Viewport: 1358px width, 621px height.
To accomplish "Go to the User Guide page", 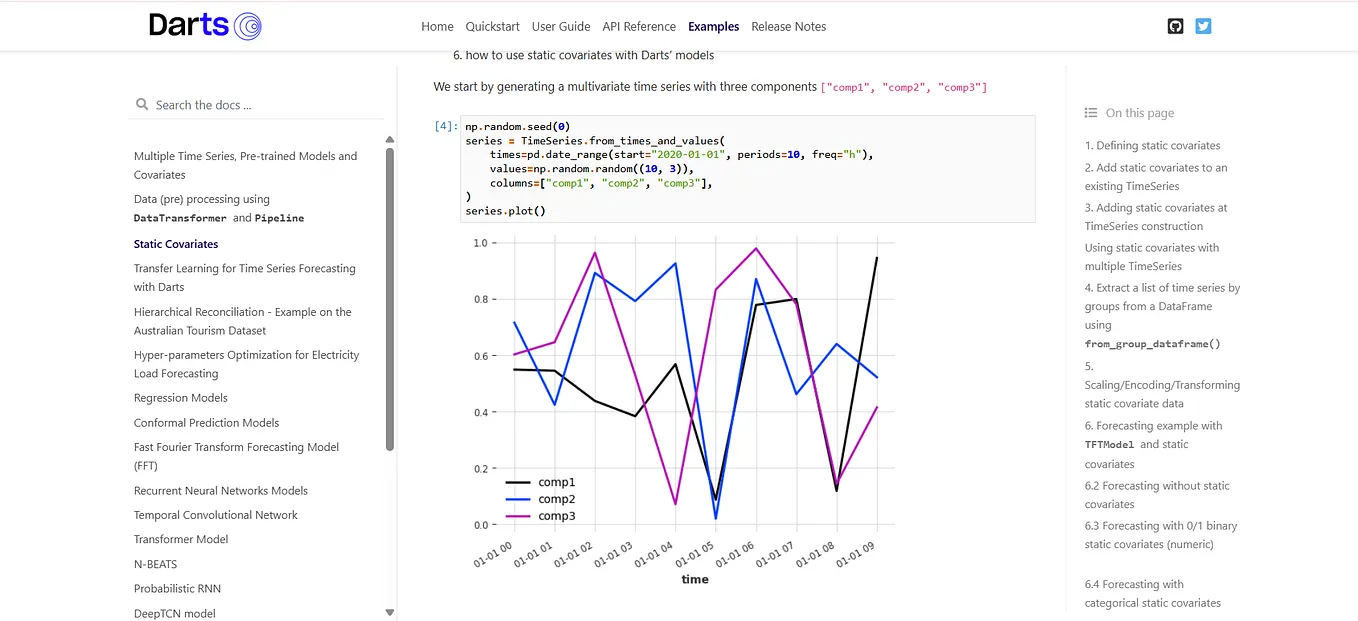I will point(561,26).
